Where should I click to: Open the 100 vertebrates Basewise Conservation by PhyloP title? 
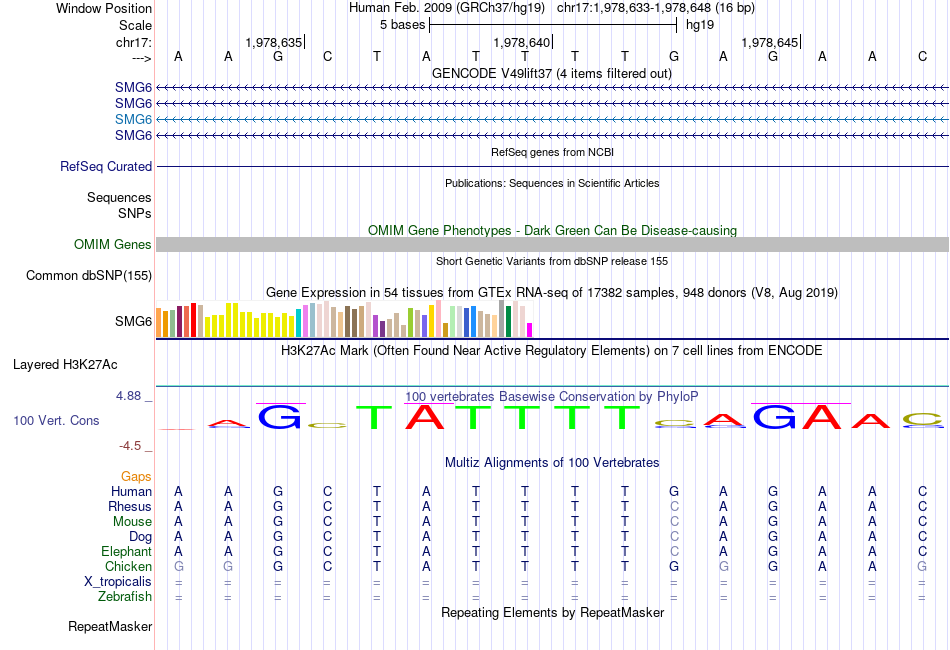tap(552, 397)
